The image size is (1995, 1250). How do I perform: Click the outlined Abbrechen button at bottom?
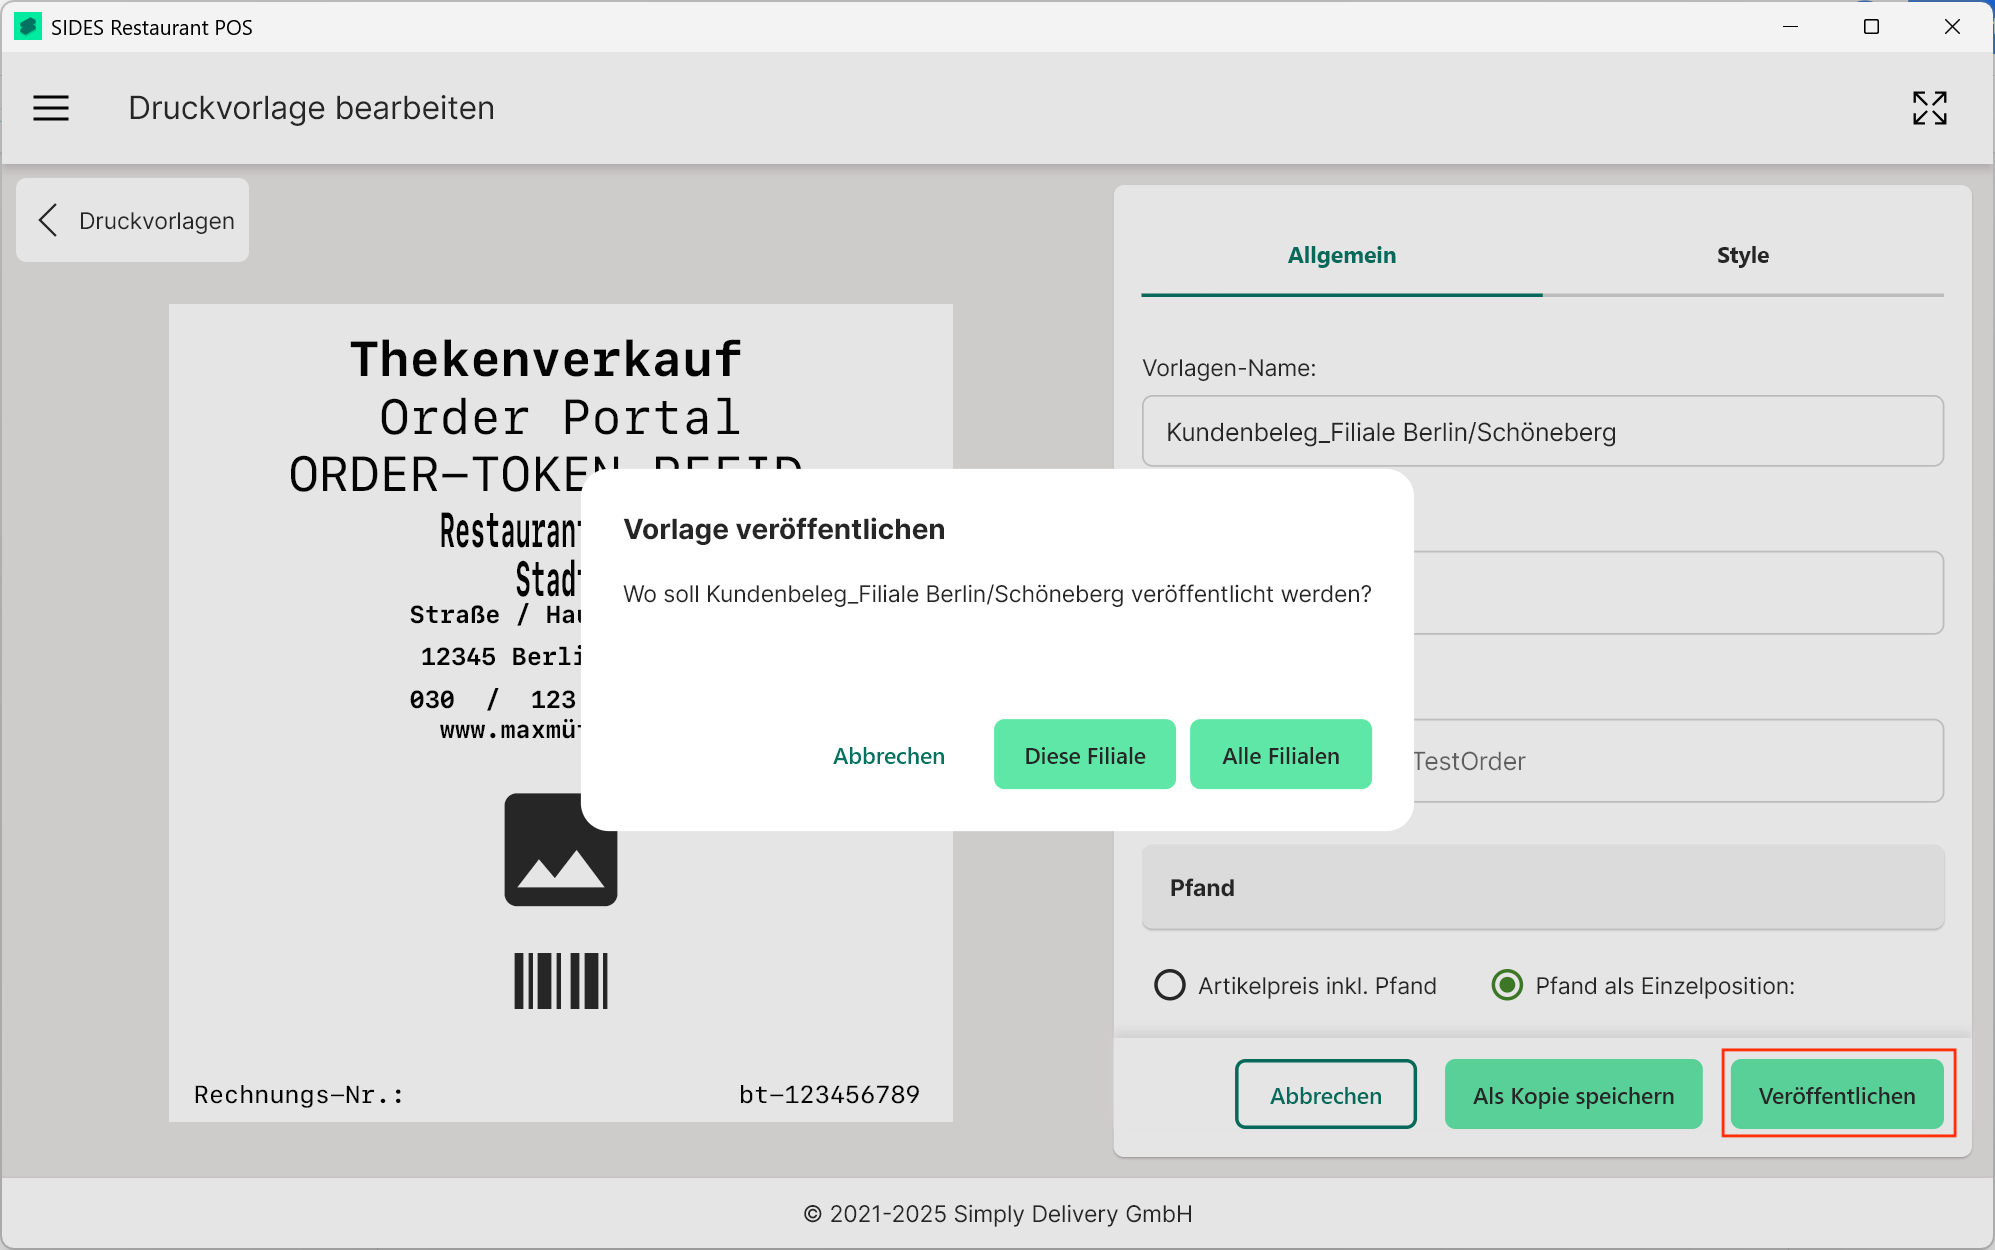[1325, 1095]
